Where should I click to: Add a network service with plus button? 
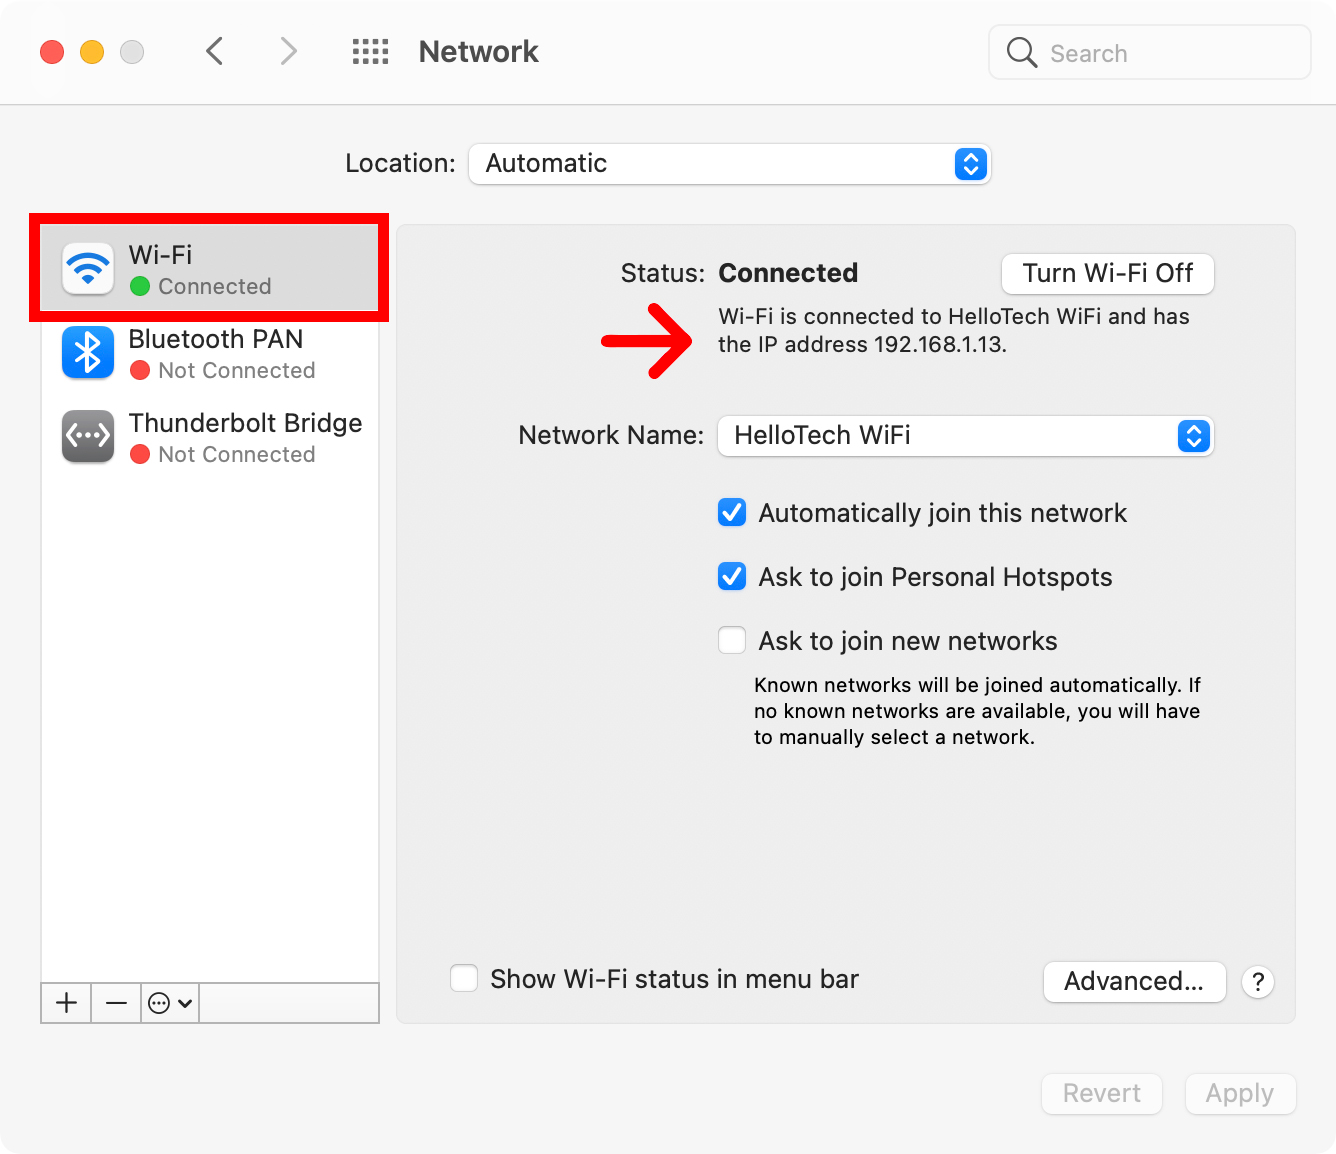66,1003
